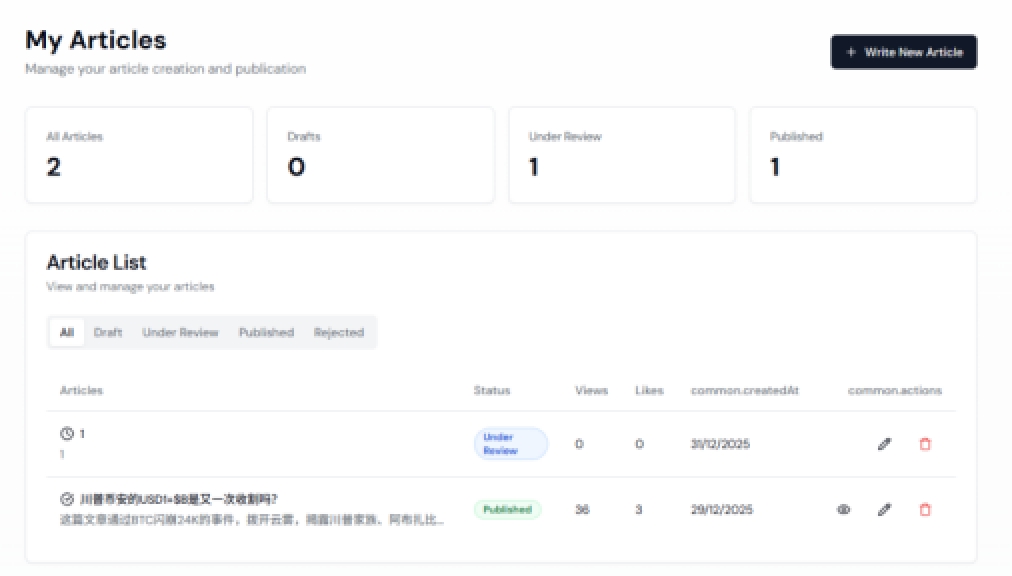The width and height of the screenshot is (1012, 576).
Task: Click the Under Review status badge
Action: [510, 443]
